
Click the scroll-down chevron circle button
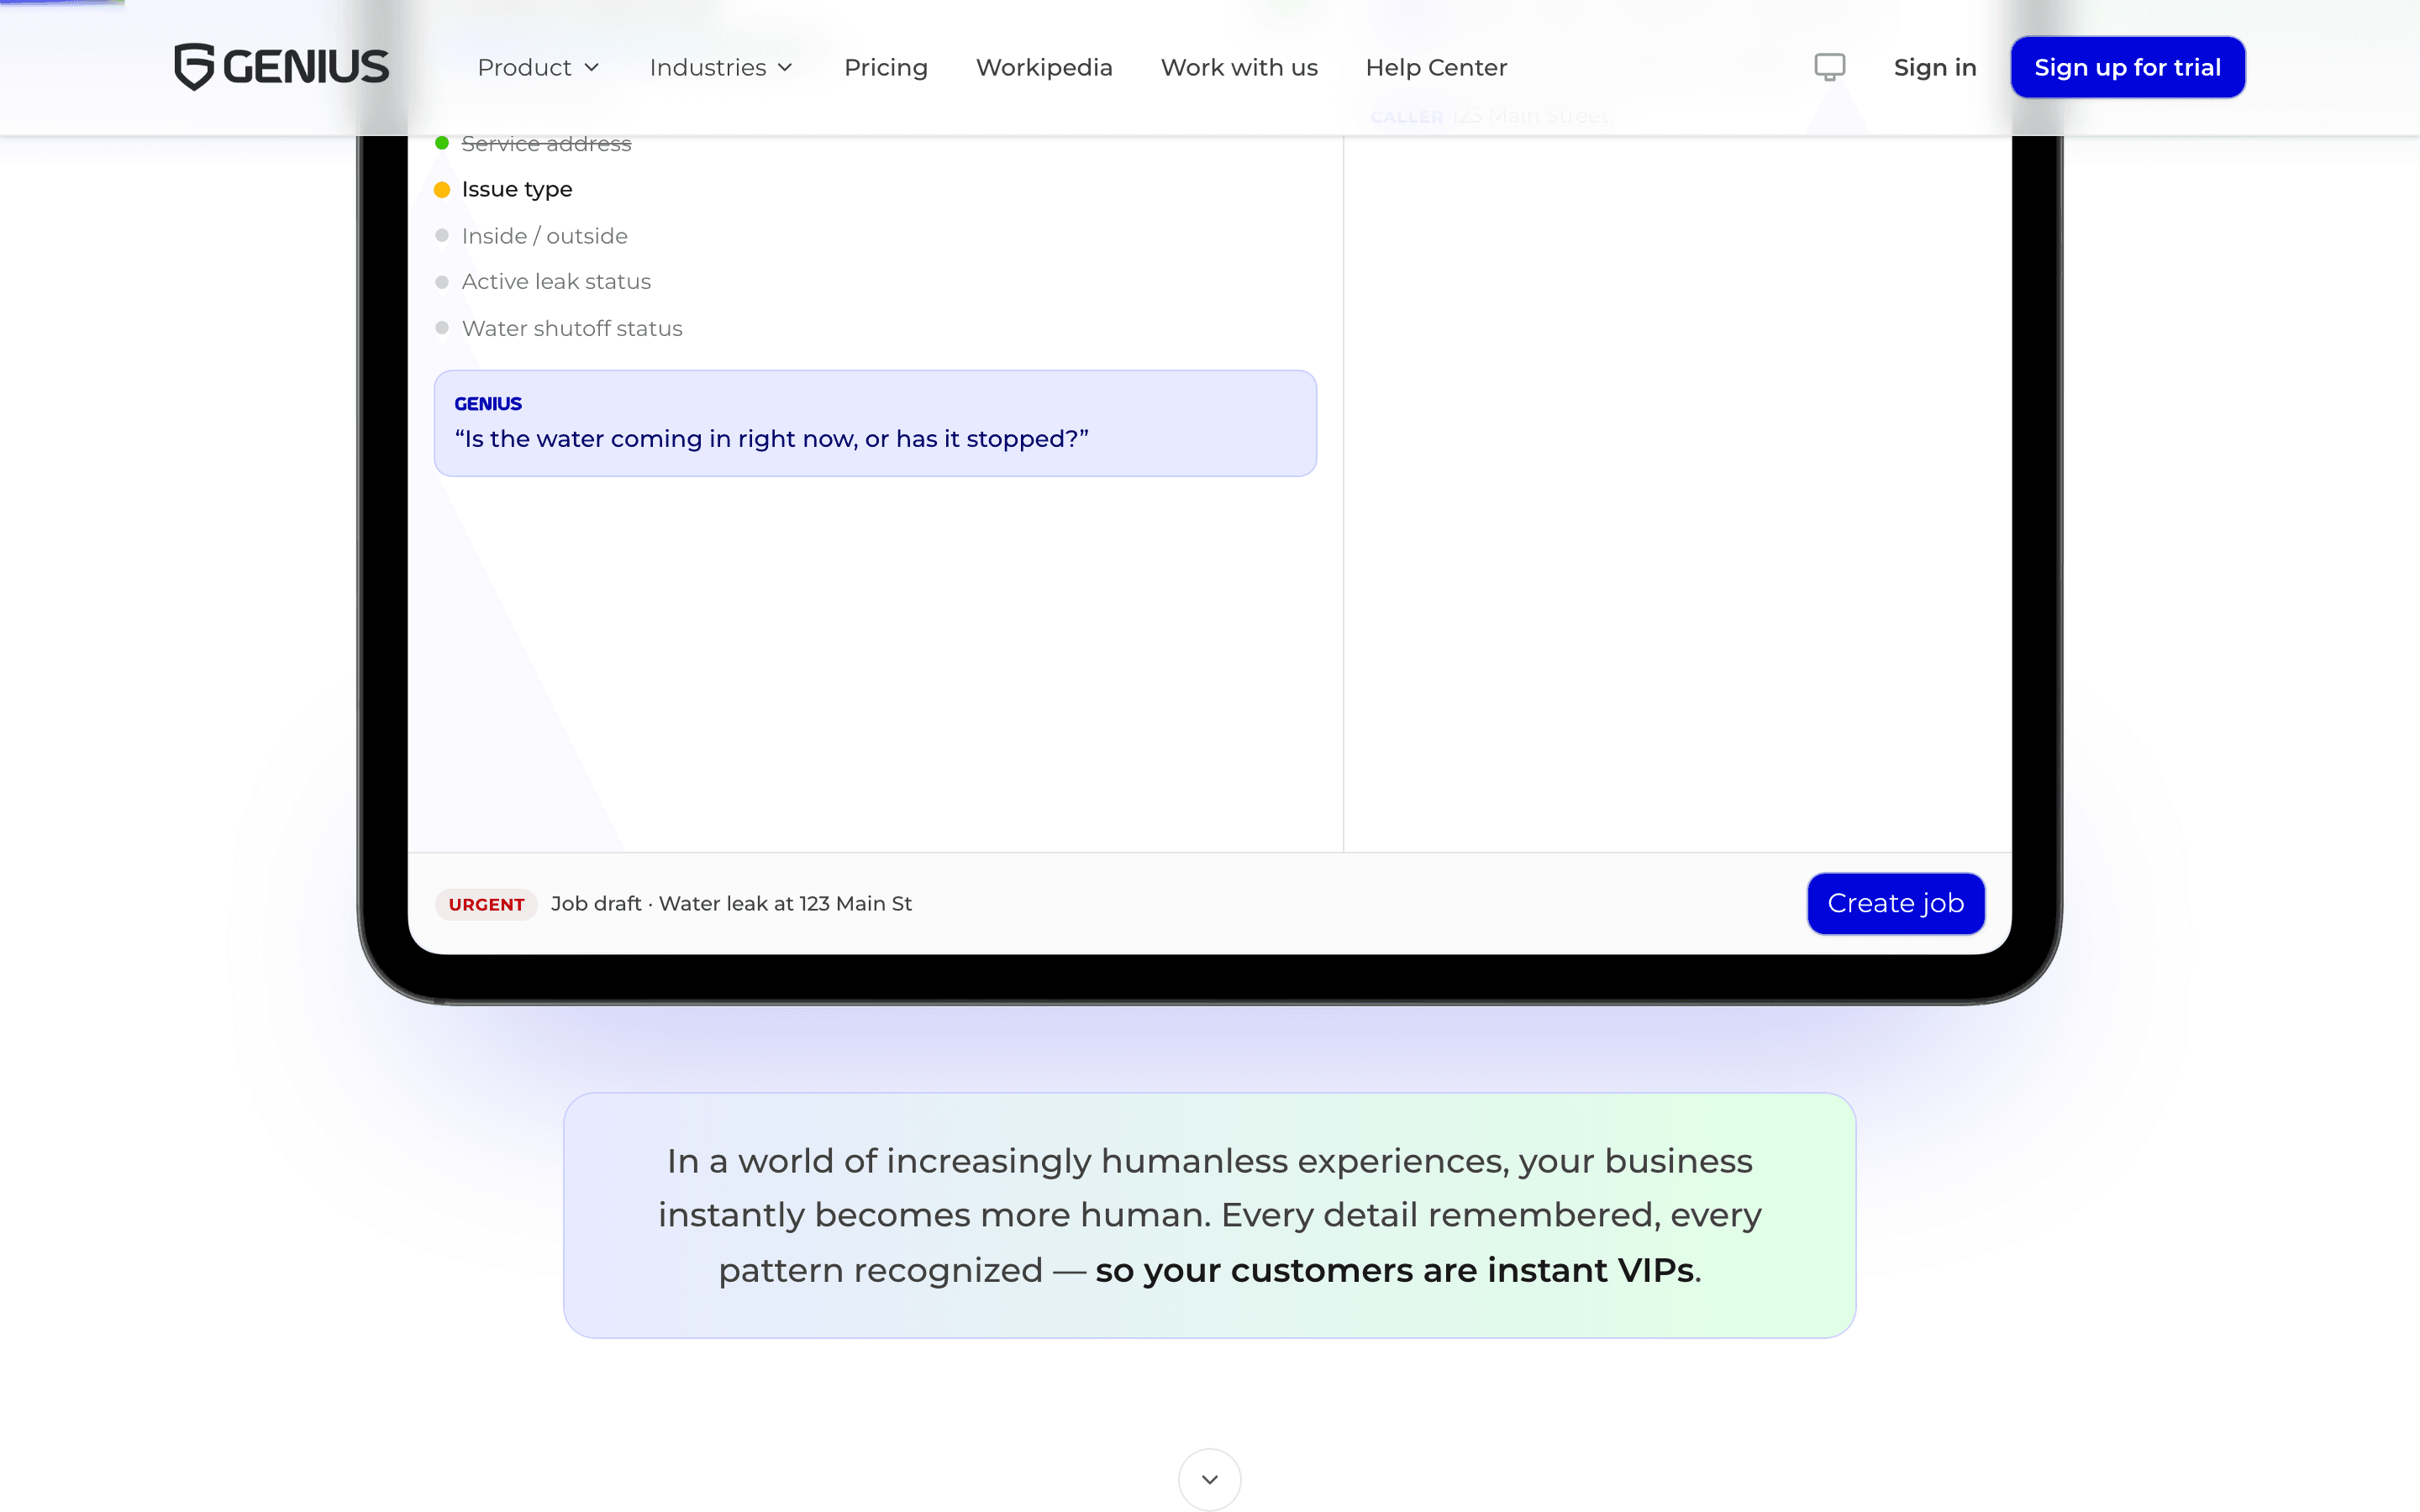pos(1210,1479)
